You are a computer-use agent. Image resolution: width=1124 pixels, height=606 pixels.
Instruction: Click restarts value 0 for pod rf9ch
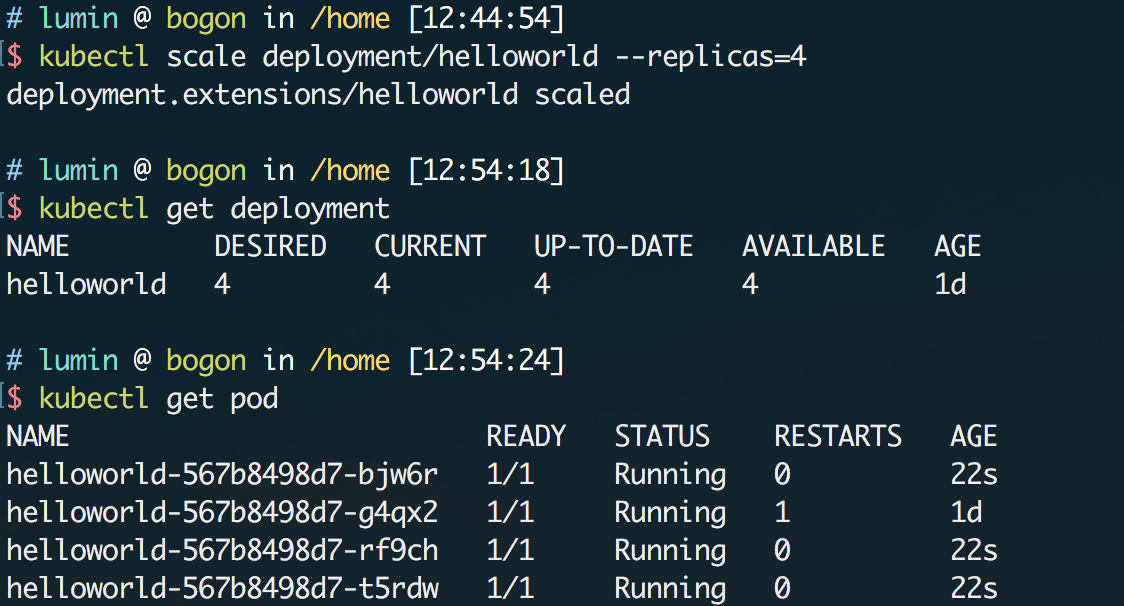tap(782, 550)
